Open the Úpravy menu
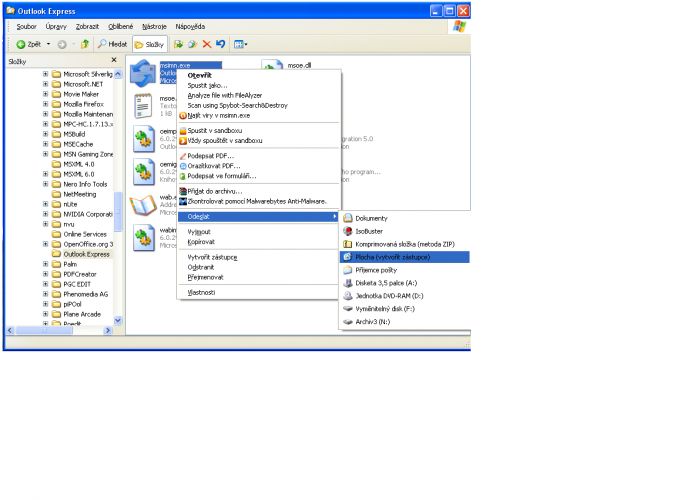Screen dimensions: 687x500 point(56,27)
